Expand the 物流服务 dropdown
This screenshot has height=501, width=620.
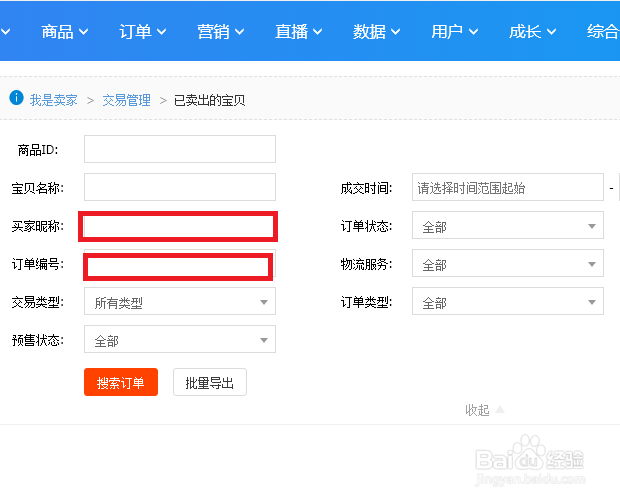point(508,264)
